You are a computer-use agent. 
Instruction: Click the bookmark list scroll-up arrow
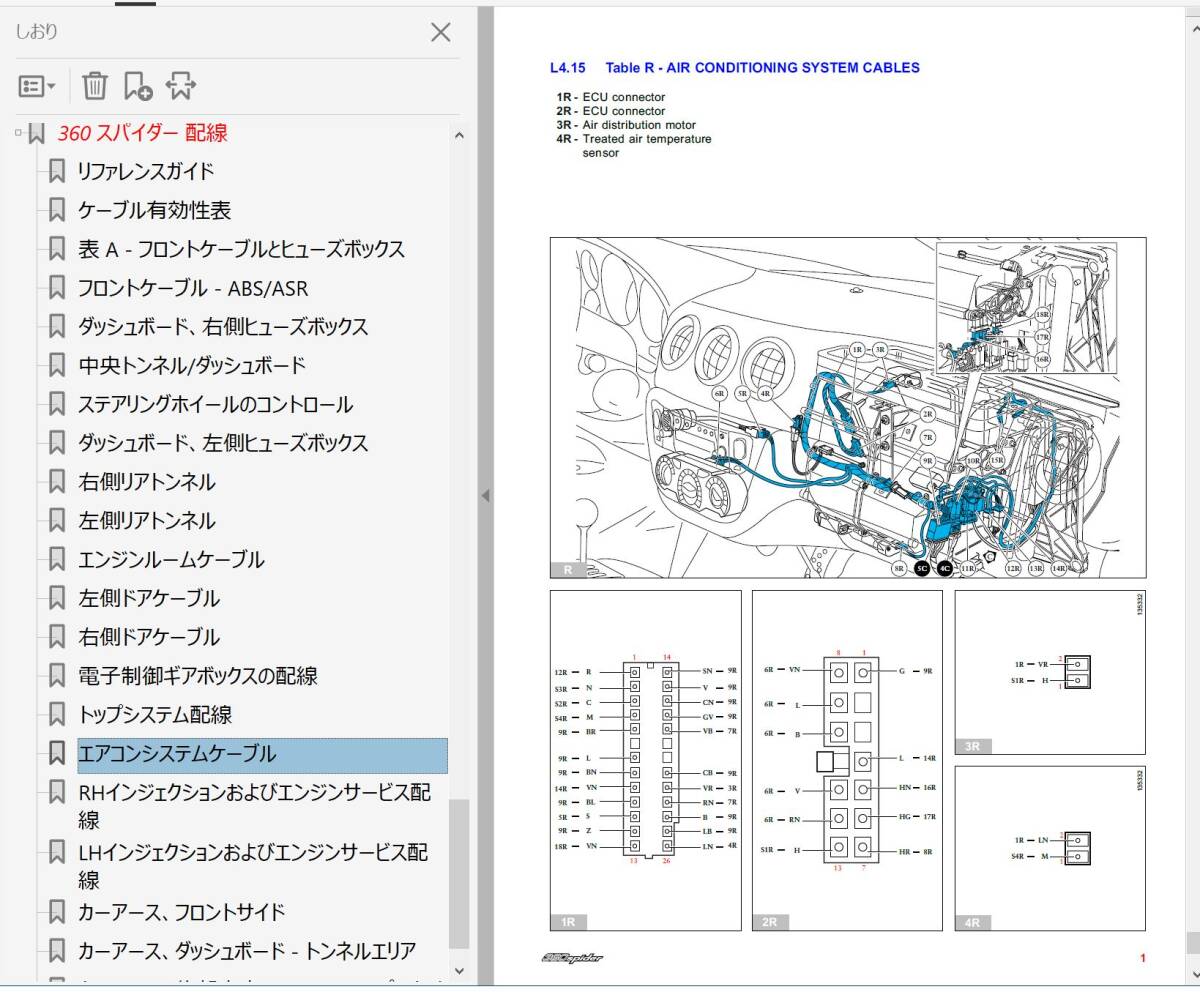(x=459, y=134)
